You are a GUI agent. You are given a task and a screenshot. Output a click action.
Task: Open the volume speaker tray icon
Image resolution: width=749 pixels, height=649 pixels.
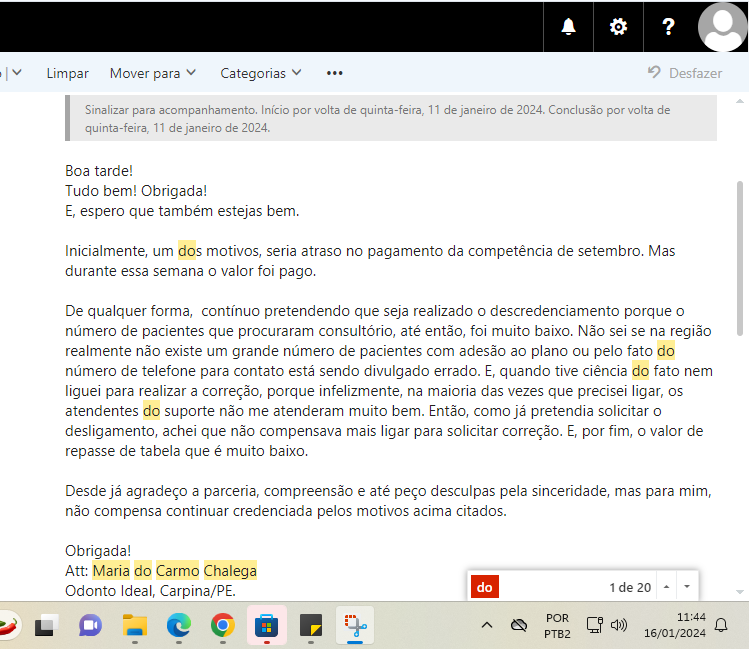(619, 625)
